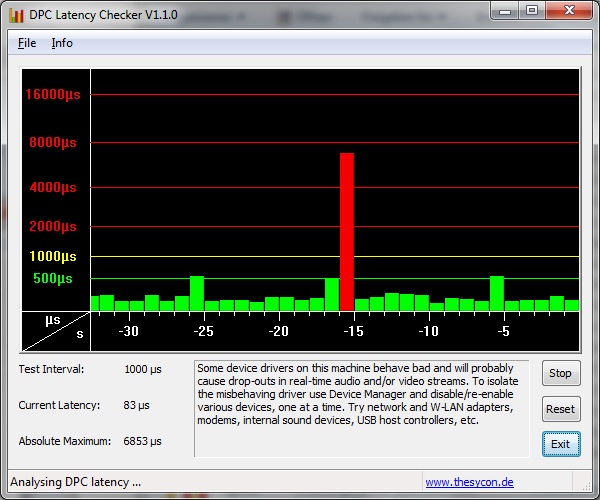Click the -10 time axis label

pyautogui.click(x=428, y=331)
